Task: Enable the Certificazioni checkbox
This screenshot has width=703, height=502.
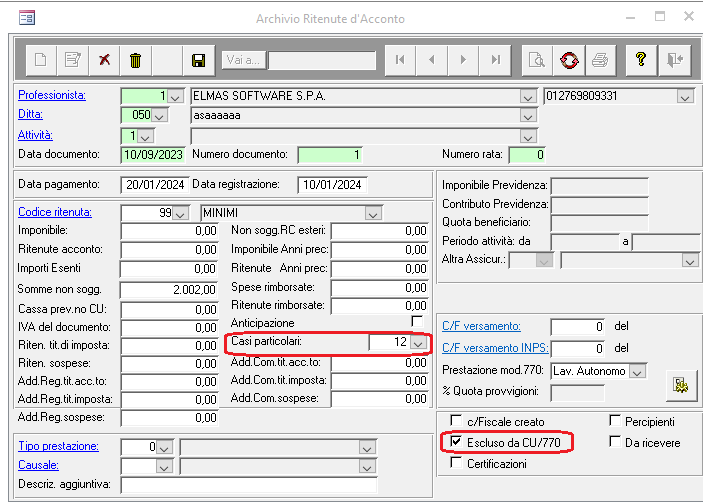Action: [x=456, y=462]
